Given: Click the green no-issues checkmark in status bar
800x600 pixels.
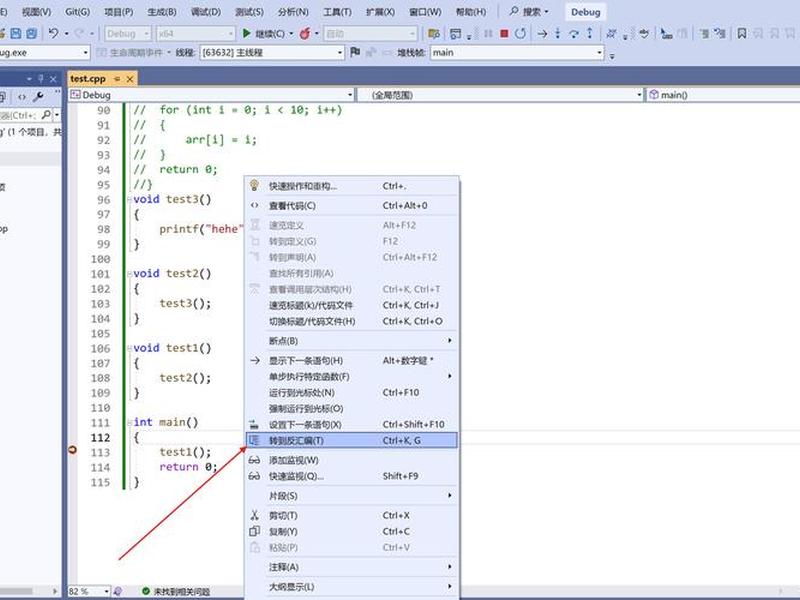Looking at the screenshot, I should pos(146,591).
